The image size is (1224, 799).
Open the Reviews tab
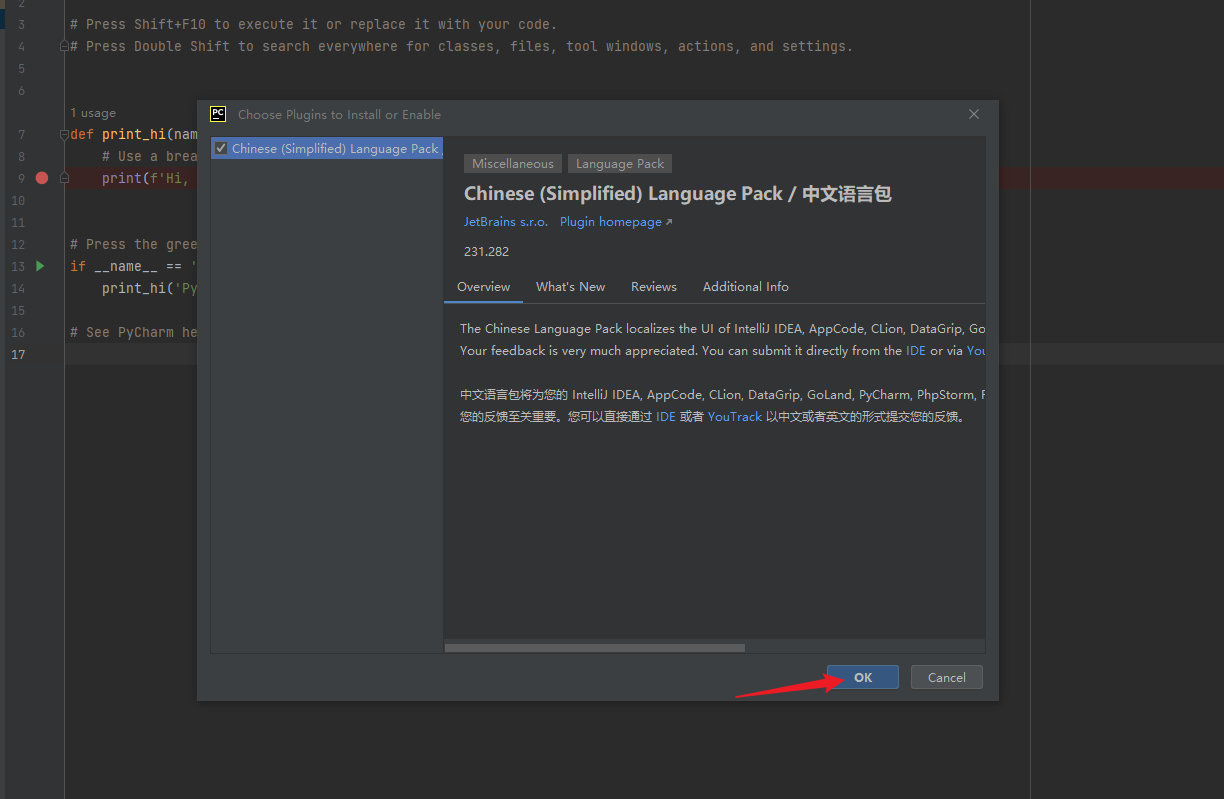[x=654, y=287]
